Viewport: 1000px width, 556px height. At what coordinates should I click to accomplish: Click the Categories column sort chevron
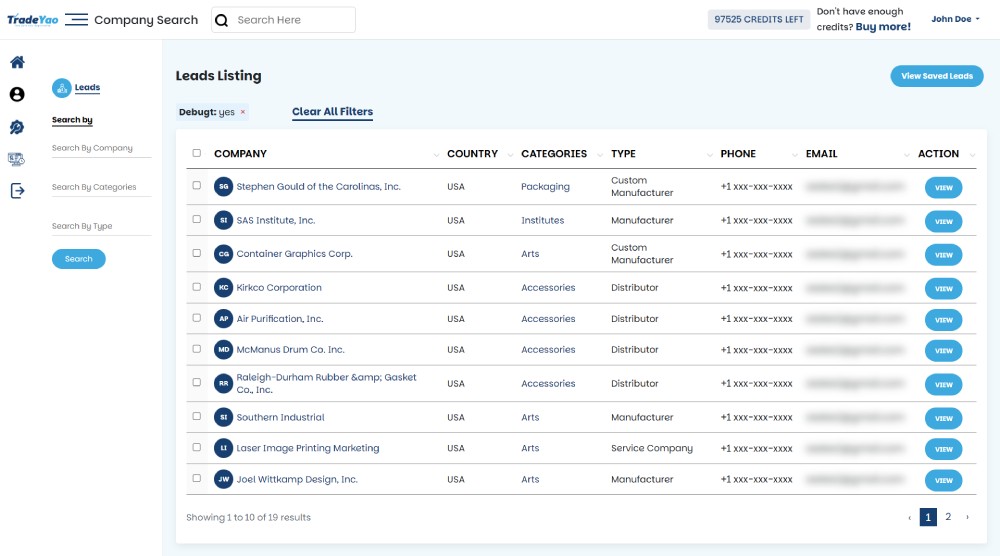pyautogui.click(x=601, y=155)
